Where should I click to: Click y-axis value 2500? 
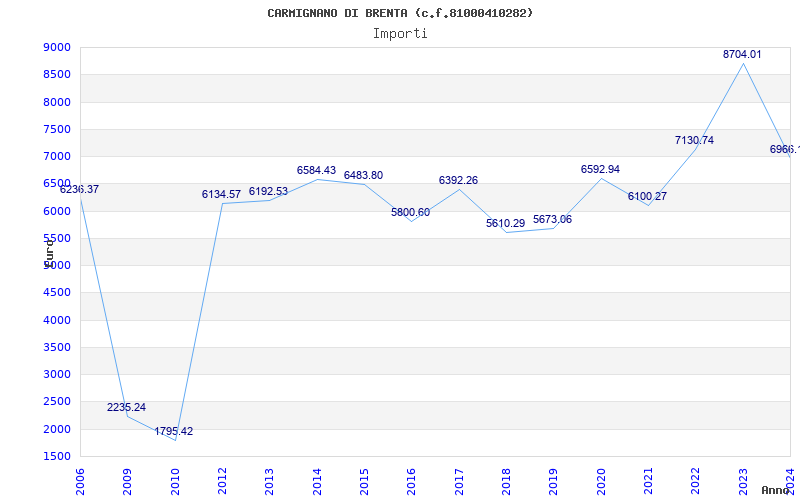57,402
